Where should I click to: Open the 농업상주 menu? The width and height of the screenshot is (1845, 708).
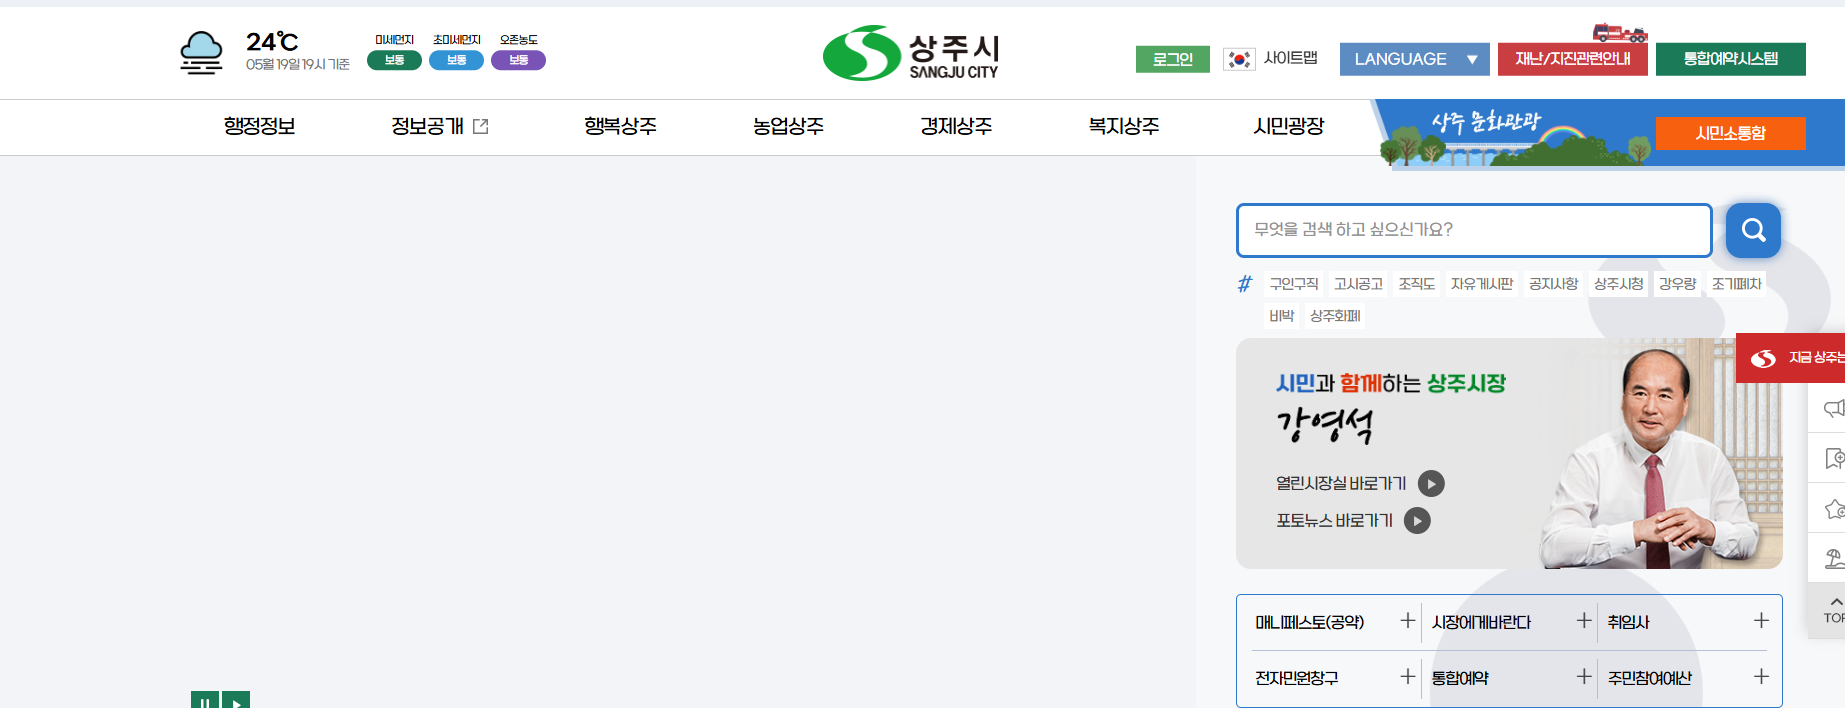pos(788,126)
